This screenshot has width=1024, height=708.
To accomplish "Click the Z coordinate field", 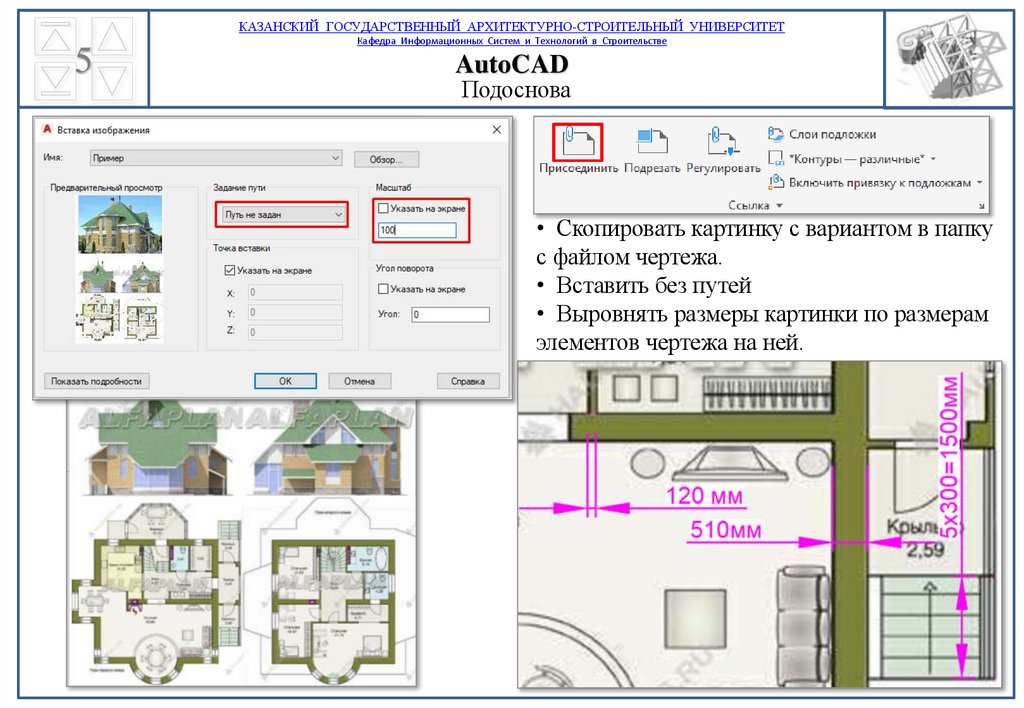I will [x=295, y=332].
